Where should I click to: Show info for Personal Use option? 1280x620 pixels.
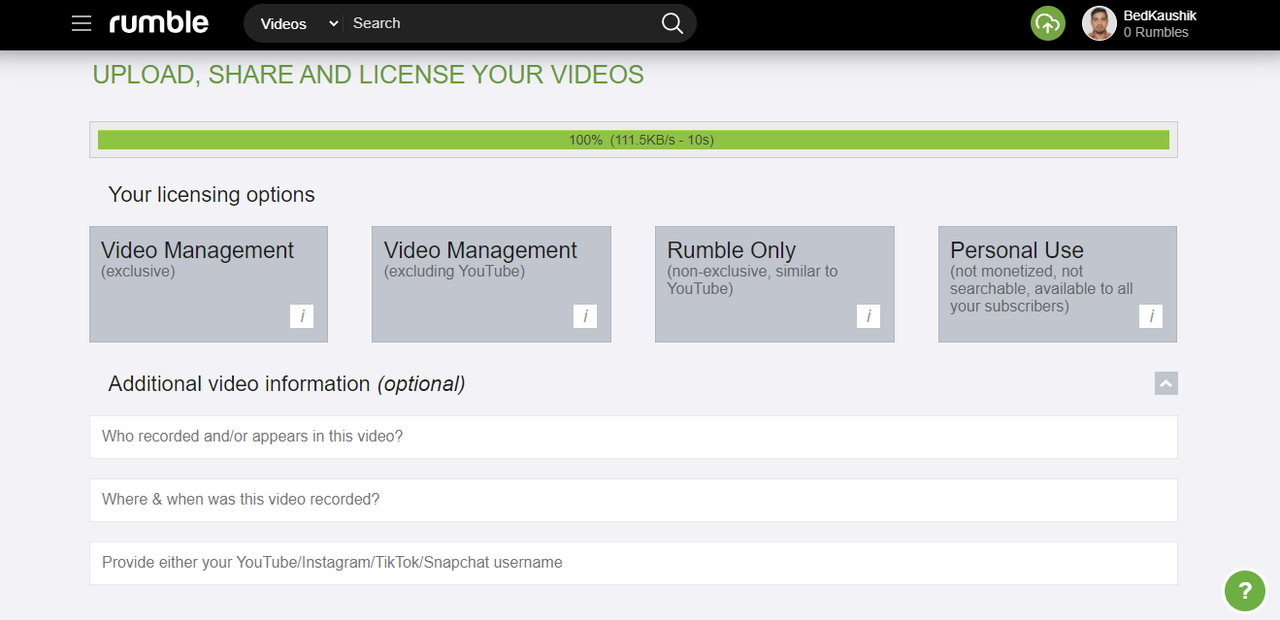point(1151,316)
